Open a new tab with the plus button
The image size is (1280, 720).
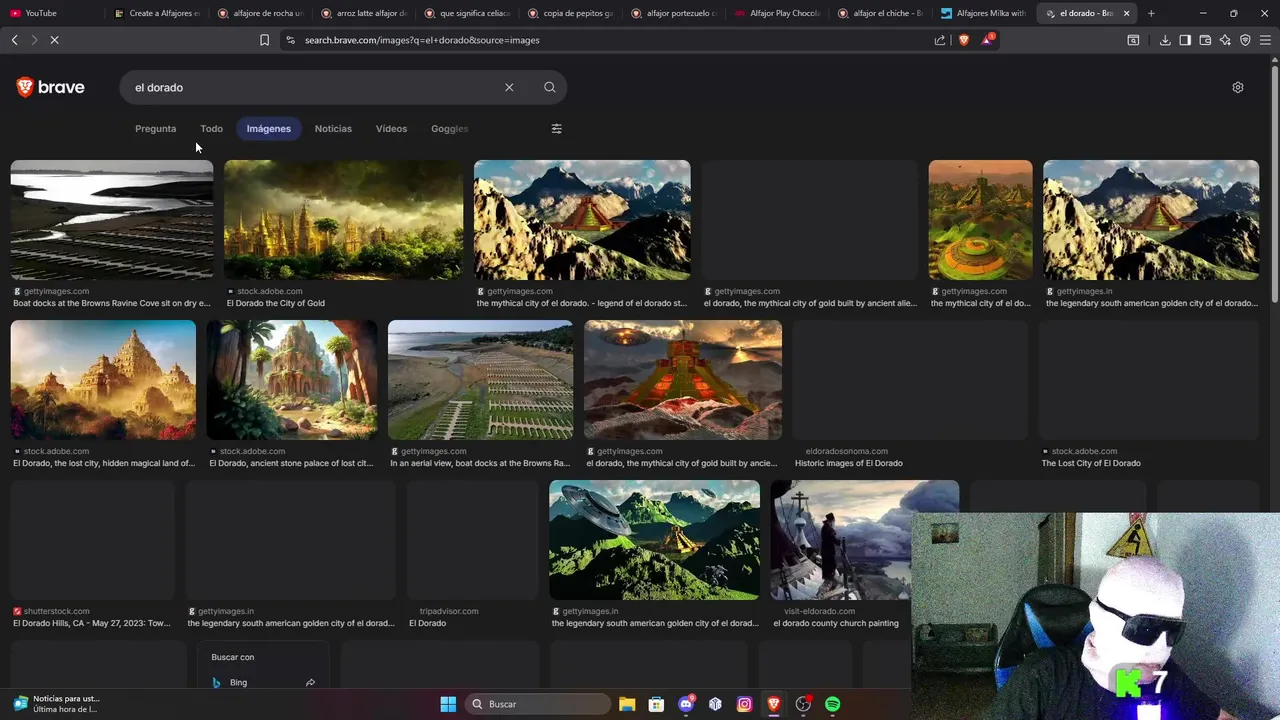click(x=1151, y=13)
